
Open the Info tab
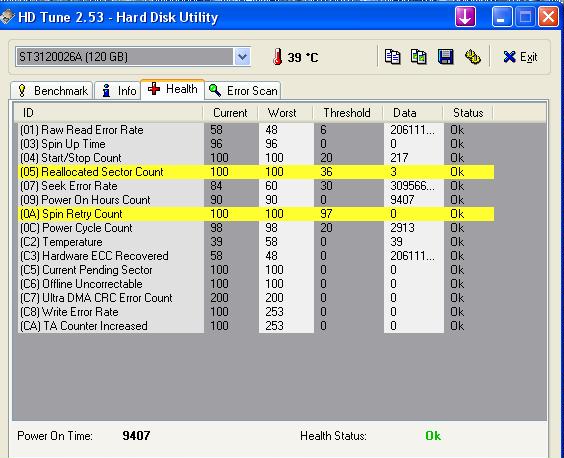coord(118,91)
